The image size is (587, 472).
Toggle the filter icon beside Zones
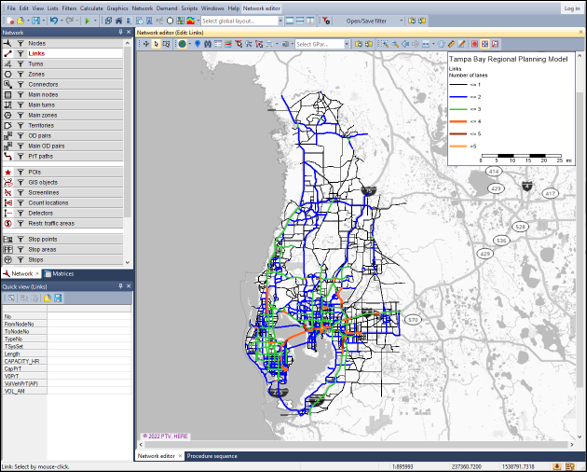[x=21, y=74]
